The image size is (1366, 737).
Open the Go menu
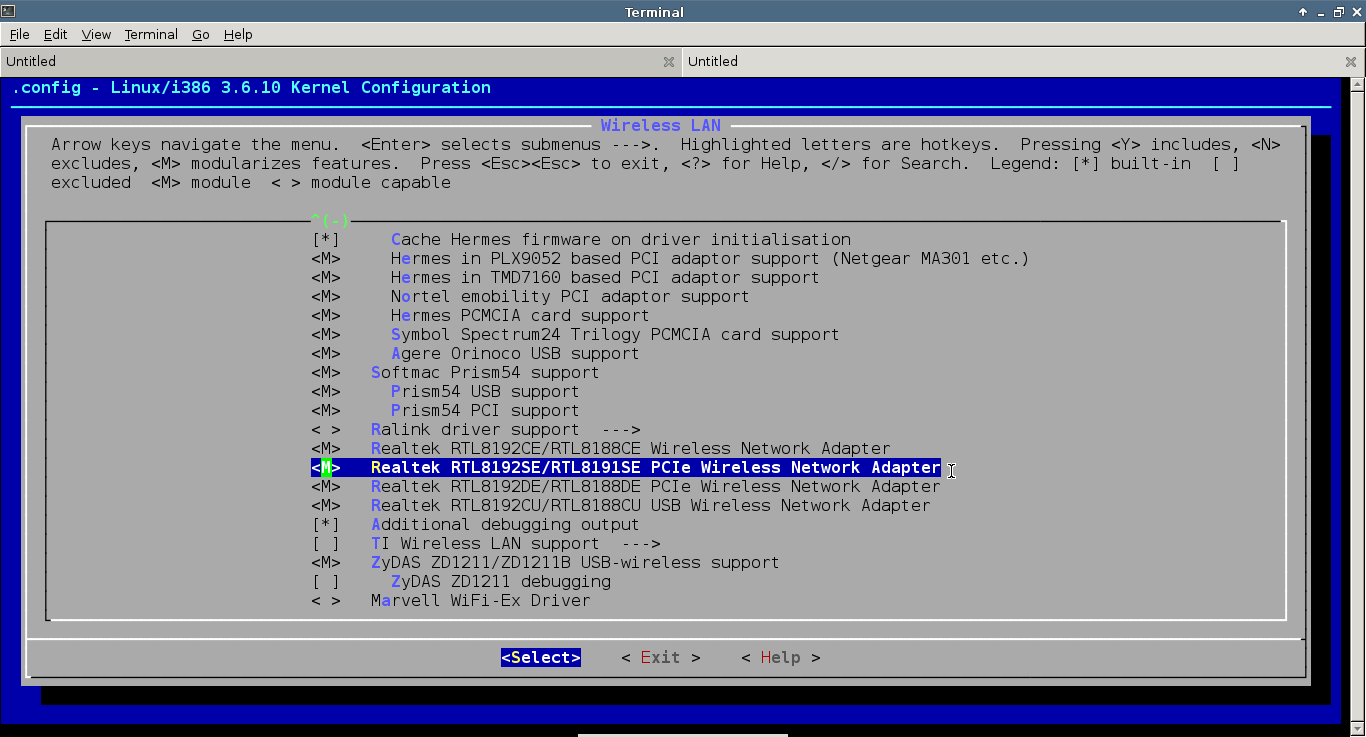click(x=201, y=34)
